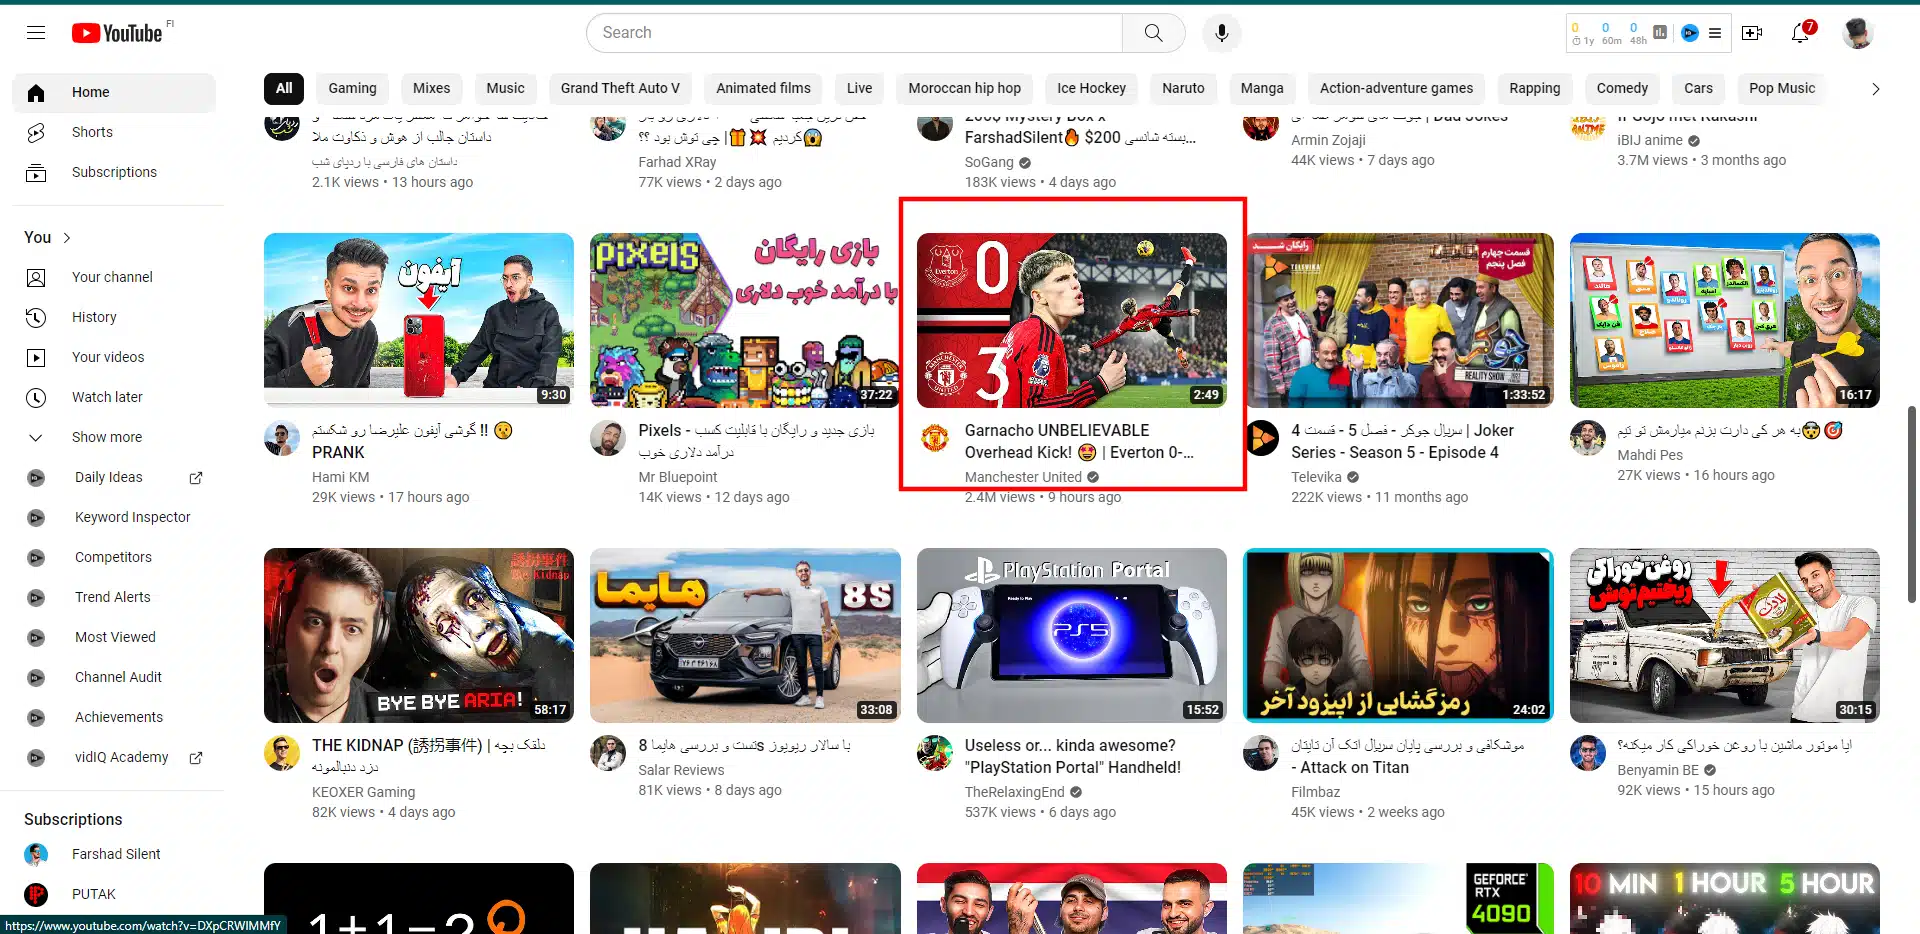Select the Gaming category chip

(352, 88)
